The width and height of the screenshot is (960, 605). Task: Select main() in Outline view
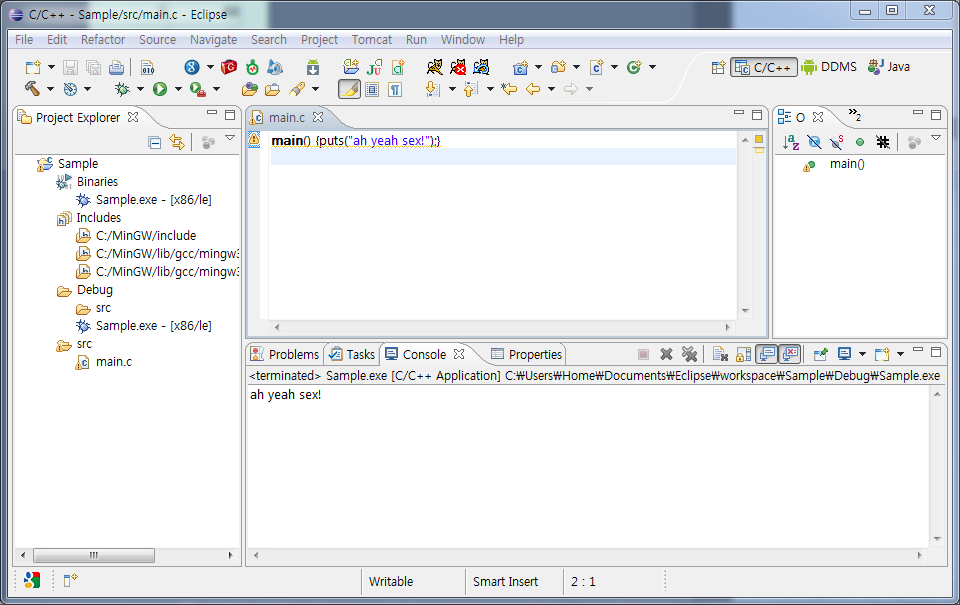tap(847, 164)
